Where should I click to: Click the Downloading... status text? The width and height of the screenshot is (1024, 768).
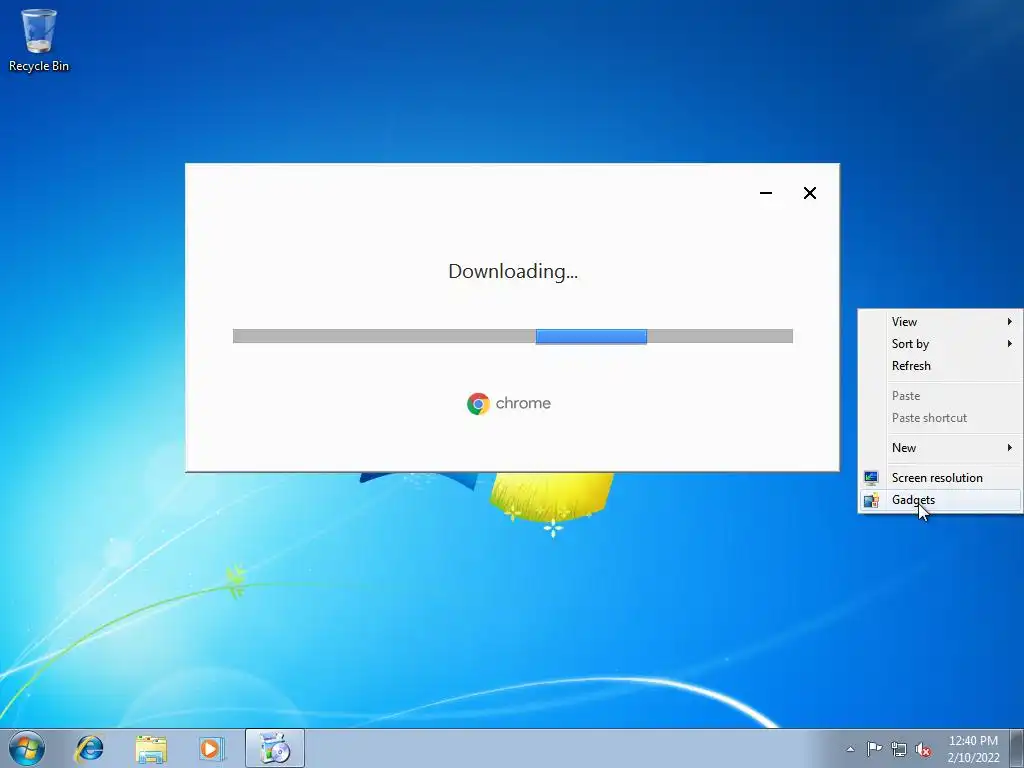pyautogui.click(x=513, y=271)
